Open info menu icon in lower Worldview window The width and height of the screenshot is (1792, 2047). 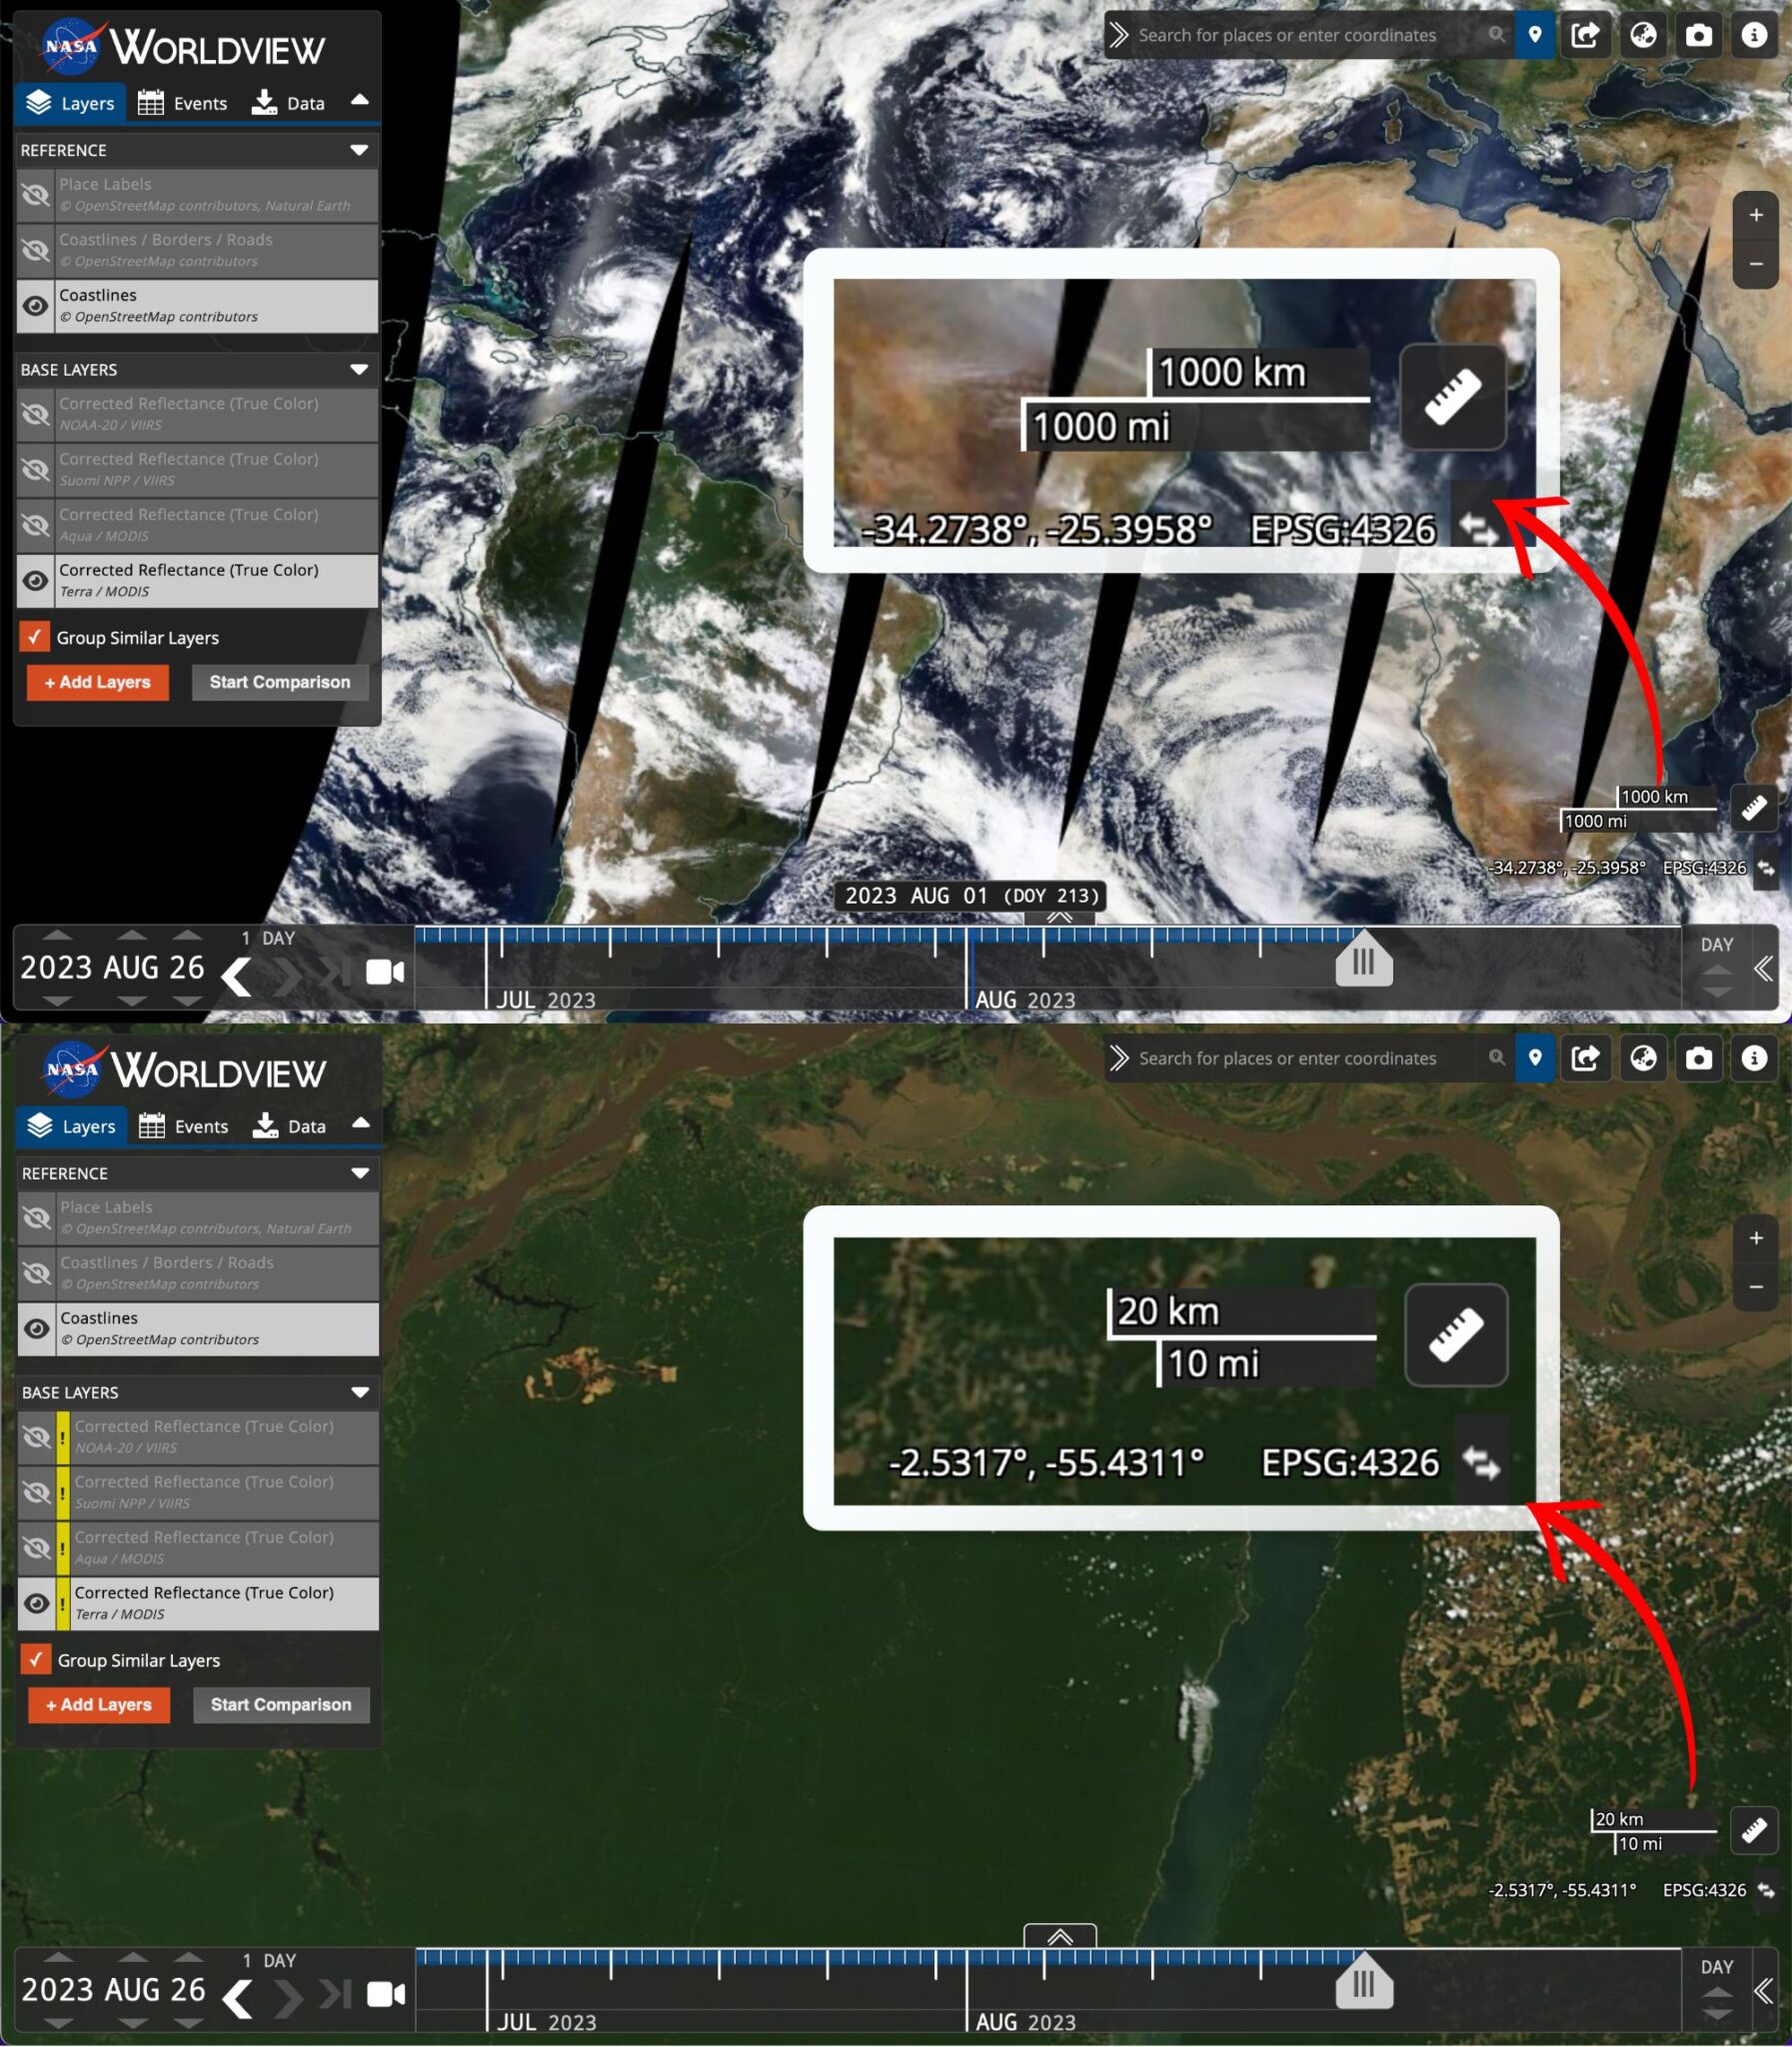1754,1058
